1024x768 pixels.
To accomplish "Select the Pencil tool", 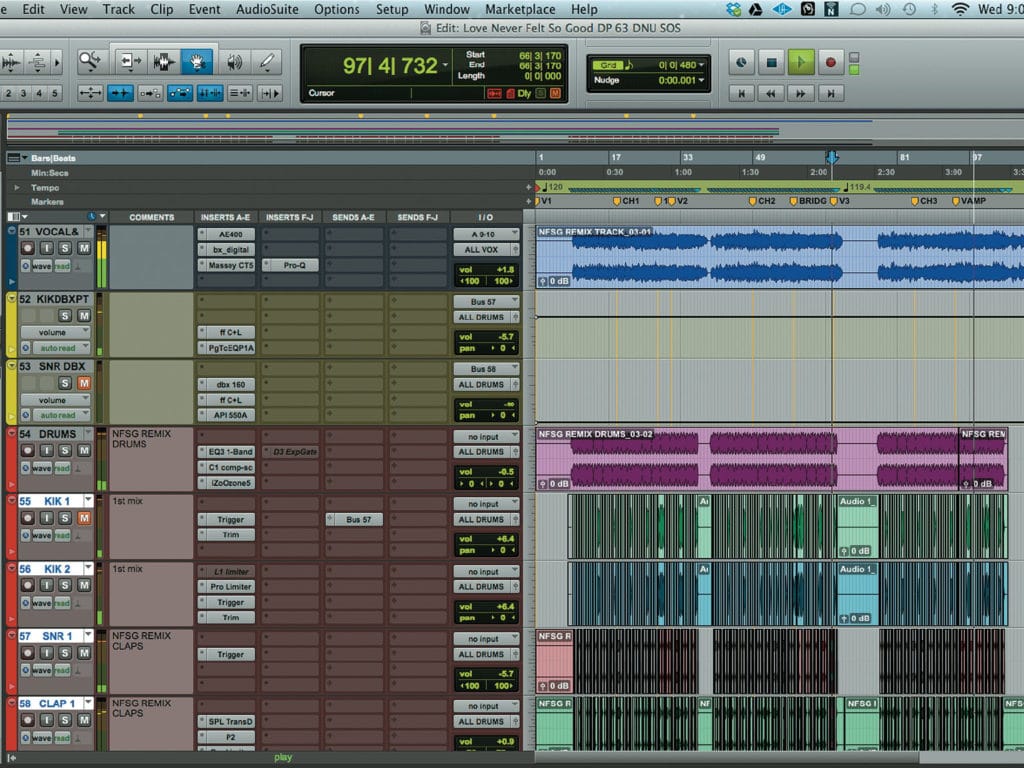I will coord(266,62).
